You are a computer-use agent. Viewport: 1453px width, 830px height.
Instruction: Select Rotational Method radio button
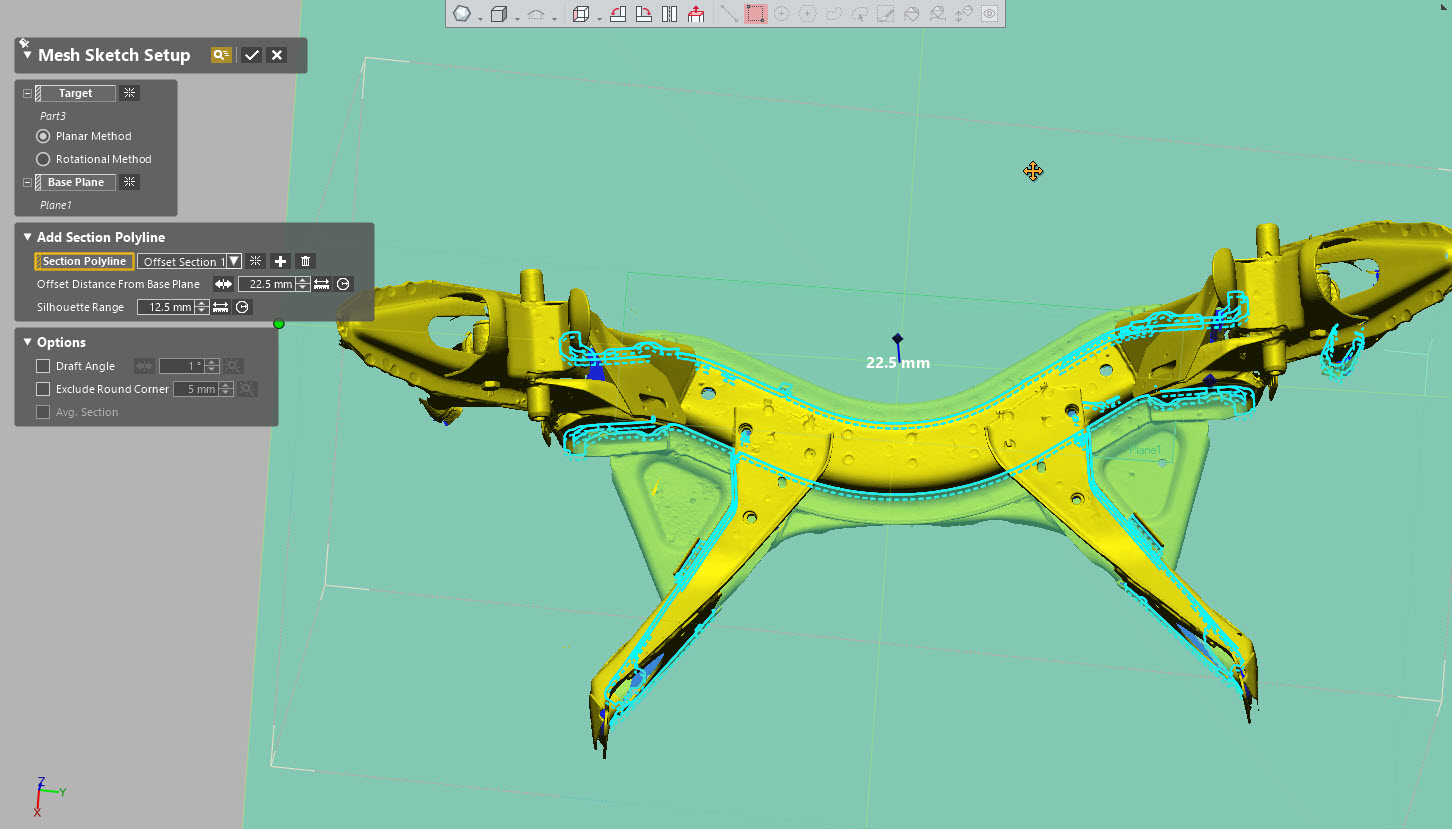point(43,159)
